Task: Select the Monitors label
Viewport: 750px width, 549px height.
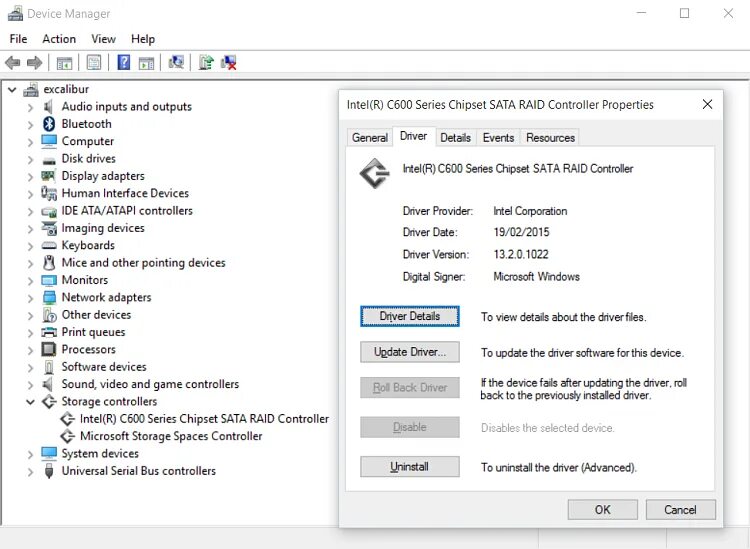Action: point(85,280)
